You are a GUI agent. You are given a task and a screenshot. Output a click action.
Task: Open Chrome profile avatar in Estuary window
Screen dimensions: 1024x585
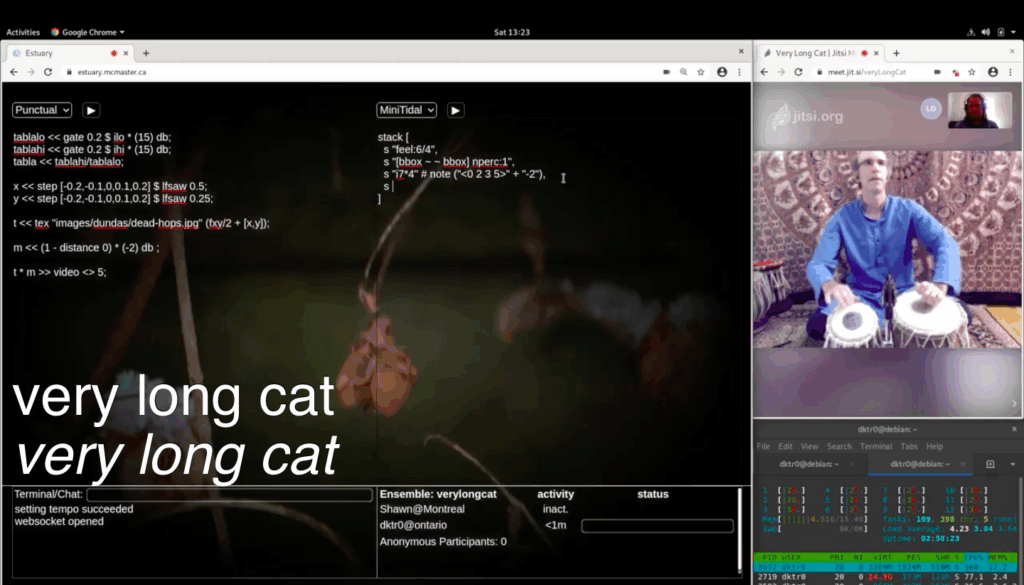tap(719, 72)
